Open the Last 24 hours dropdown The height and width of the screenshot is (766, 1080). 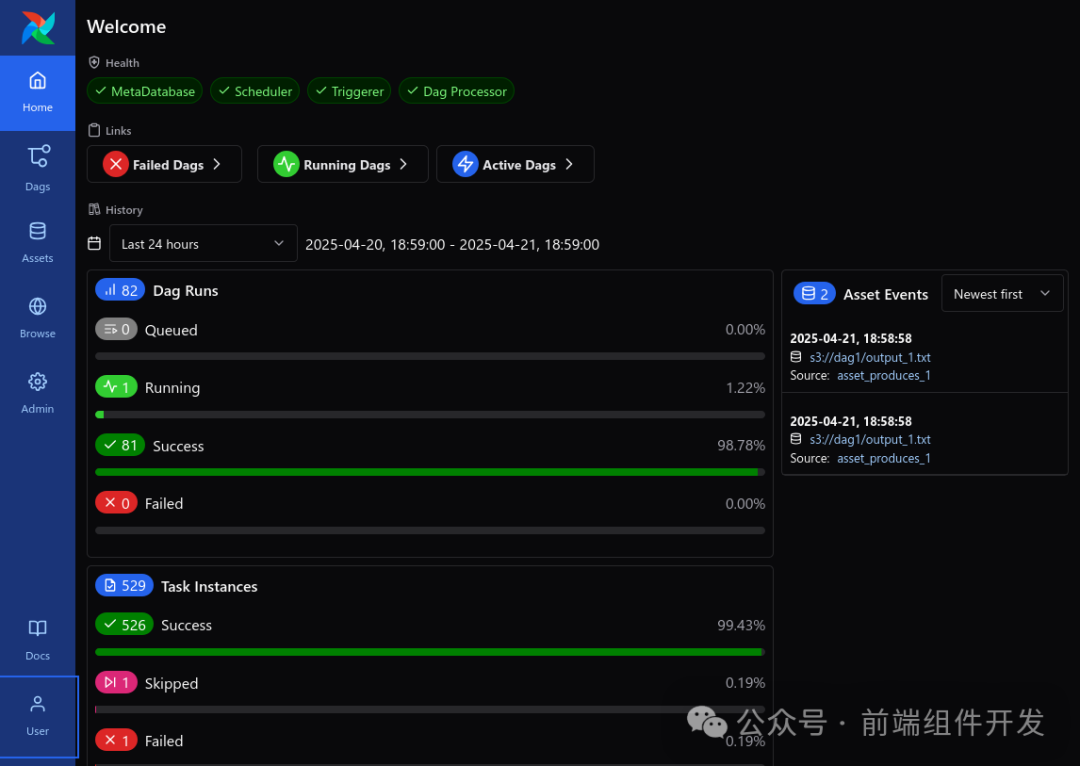203,243
